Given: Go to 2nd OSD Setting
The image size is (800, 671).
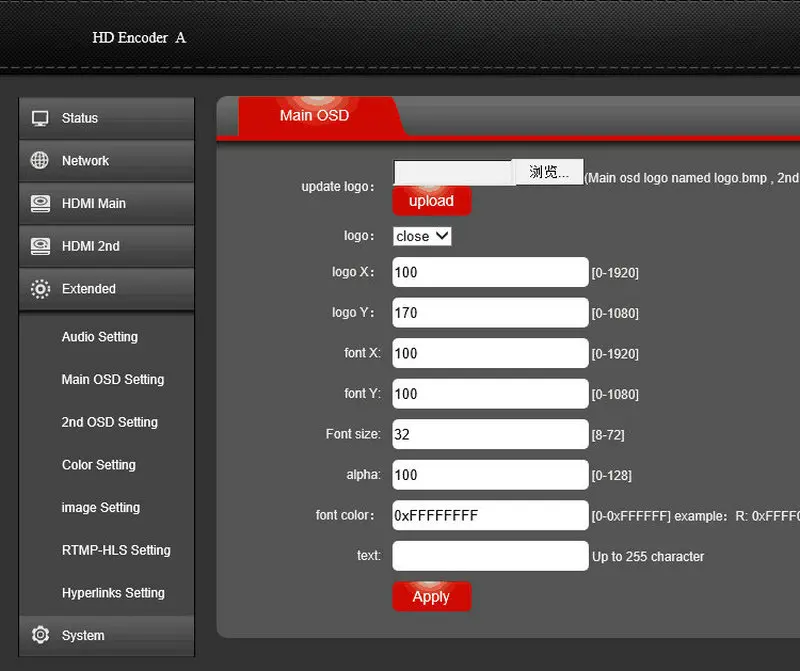Looking at the screenshot, I should 110,423.
